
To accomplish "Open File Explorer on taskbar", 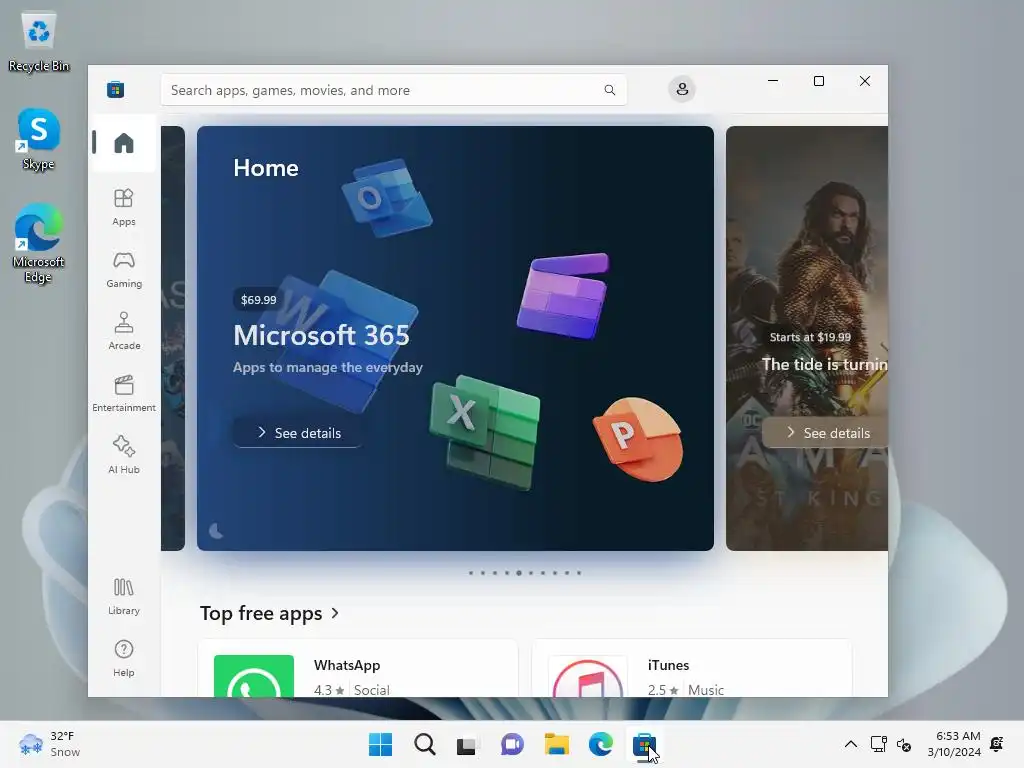I will 556,744.
